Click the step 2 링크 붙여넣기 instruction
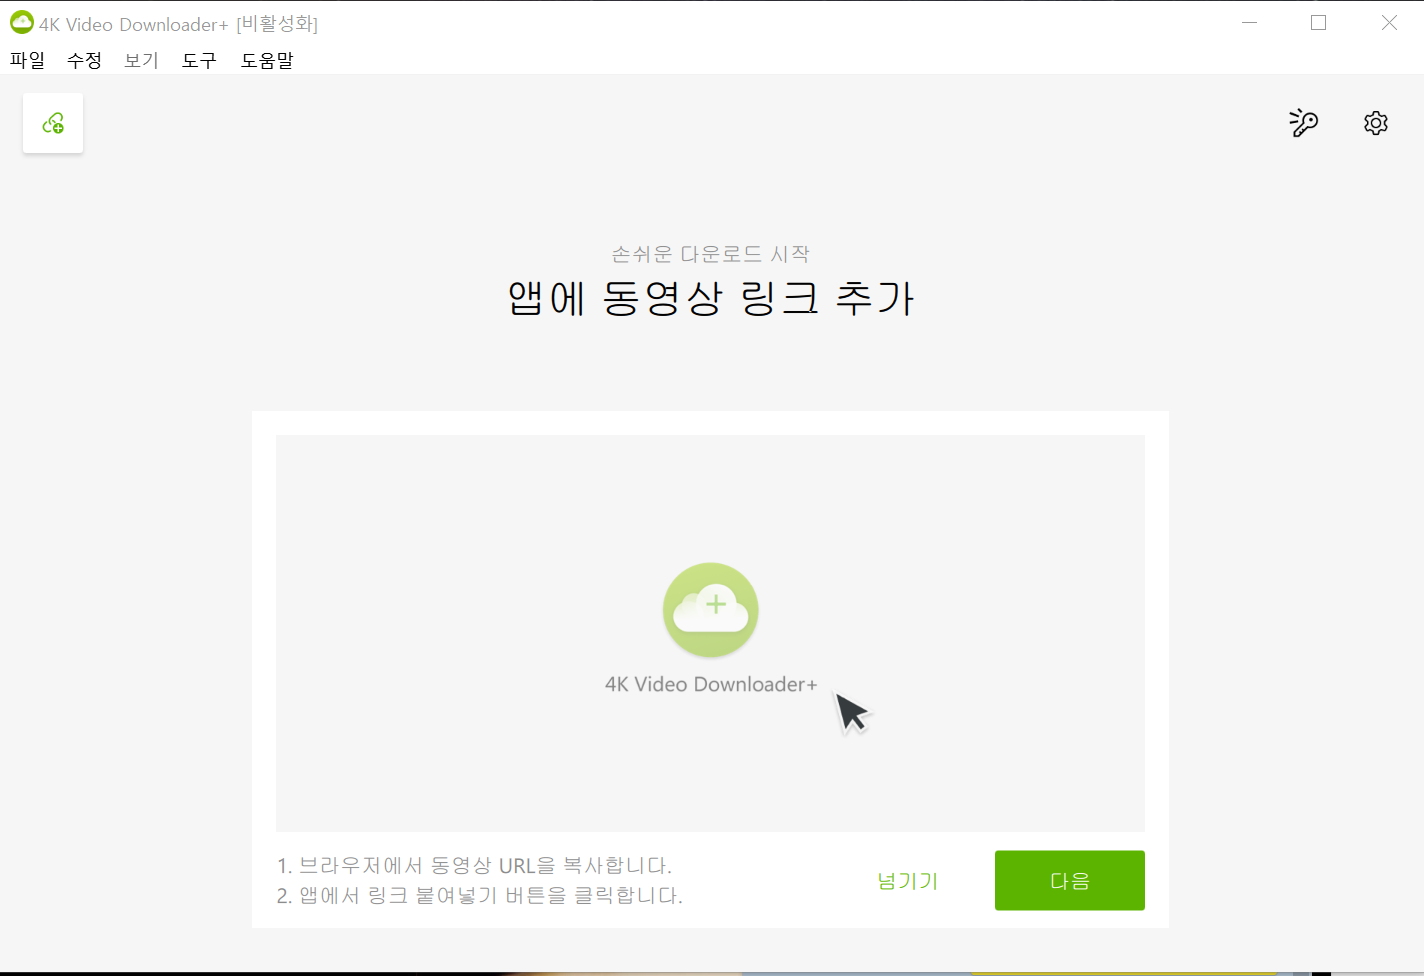This screenshot has width=1424, height=976. [x=480, y=895]
